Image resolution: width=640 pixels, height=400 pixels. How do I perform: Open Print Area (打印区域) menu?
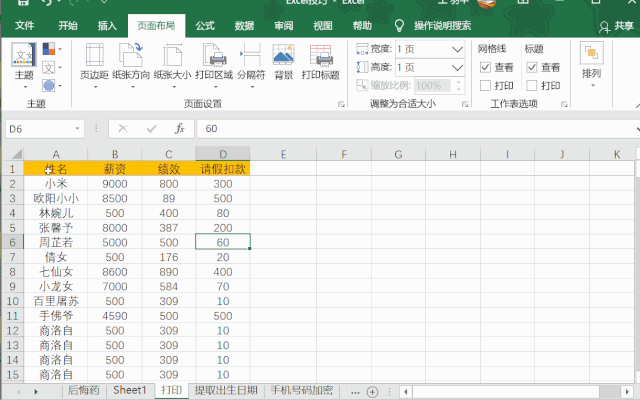point(214,67)
